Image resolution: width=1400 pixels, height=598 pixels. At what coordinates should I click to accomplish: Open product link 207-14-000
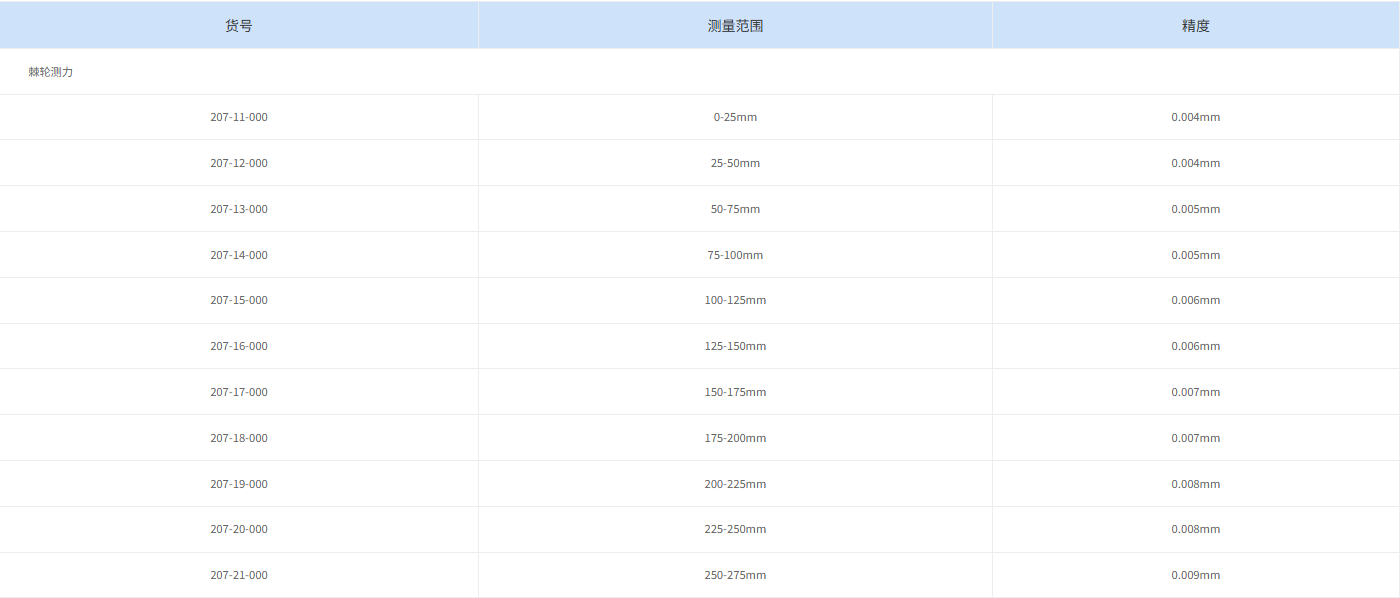(x=238, y=255)
